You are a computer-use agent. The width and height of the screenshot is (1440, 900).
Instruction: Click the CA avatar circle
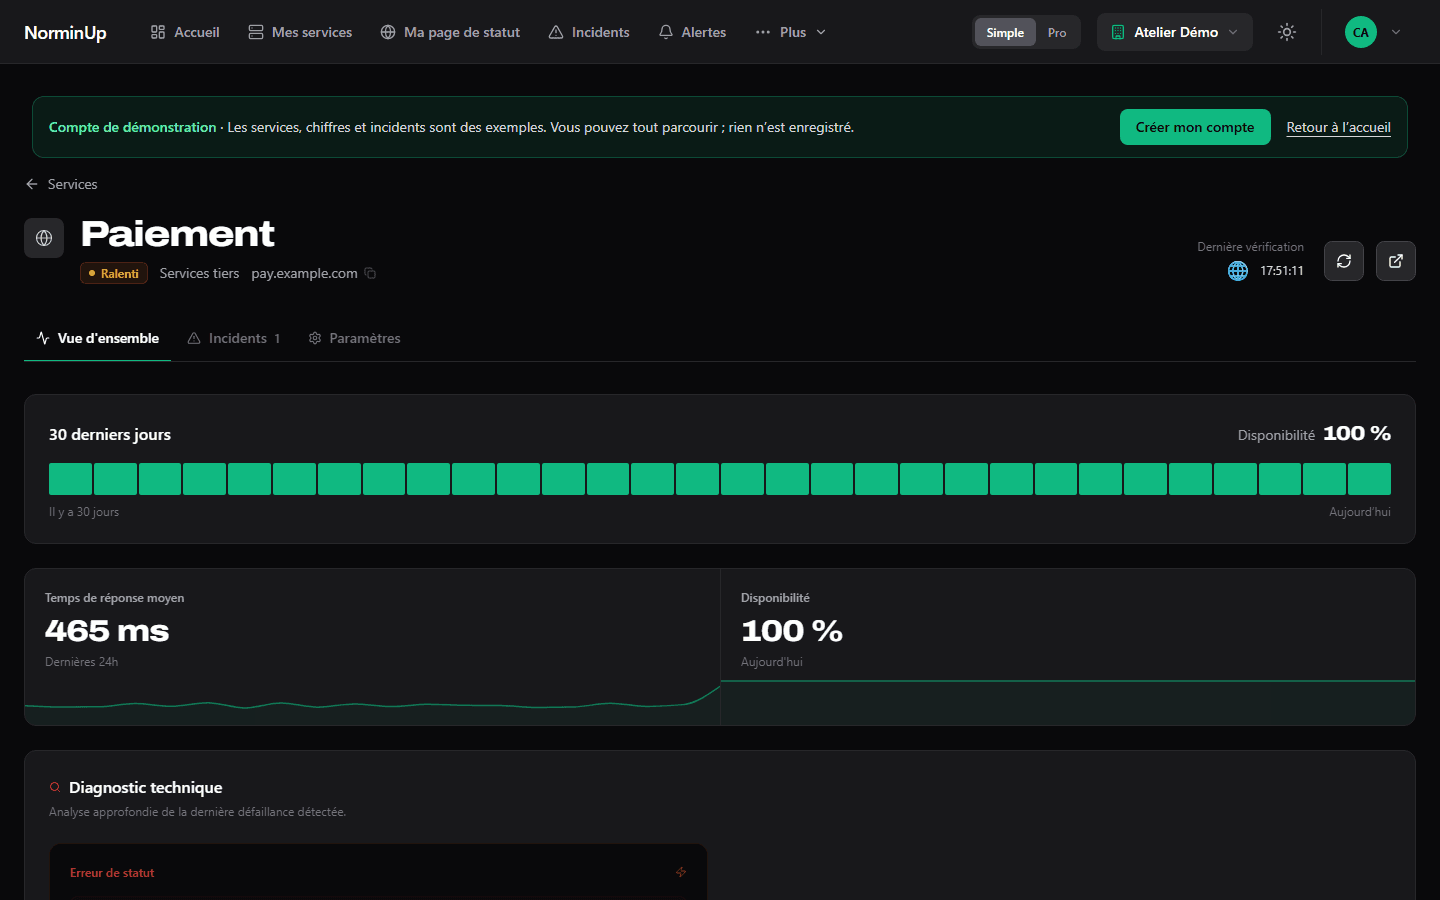click(1360, 32)
